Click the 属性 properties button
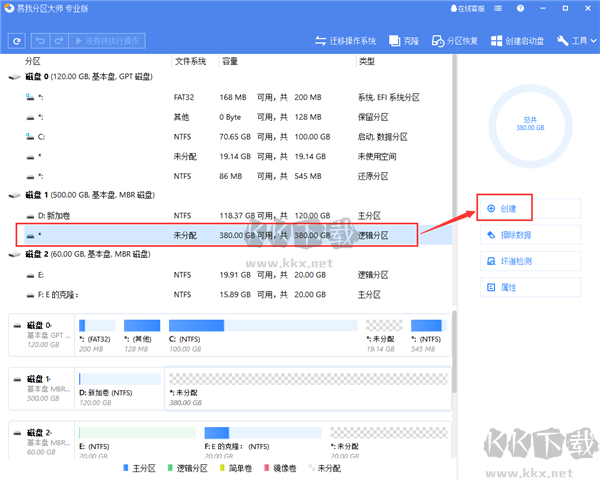Viewport: 600px width, 480px height. click(530, 287)
